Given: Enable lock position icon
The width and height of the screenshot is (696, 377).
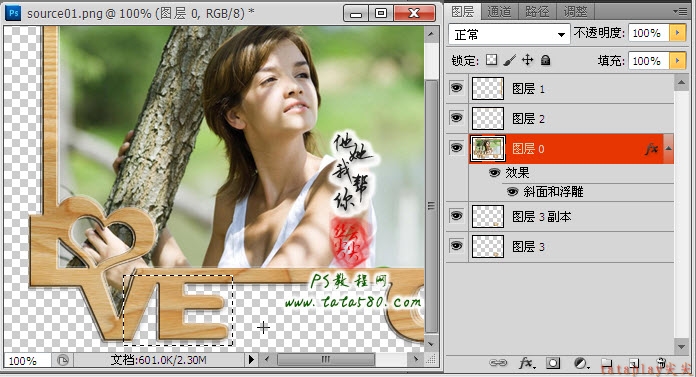Looking at the screenshot, I should coord(527,60).
